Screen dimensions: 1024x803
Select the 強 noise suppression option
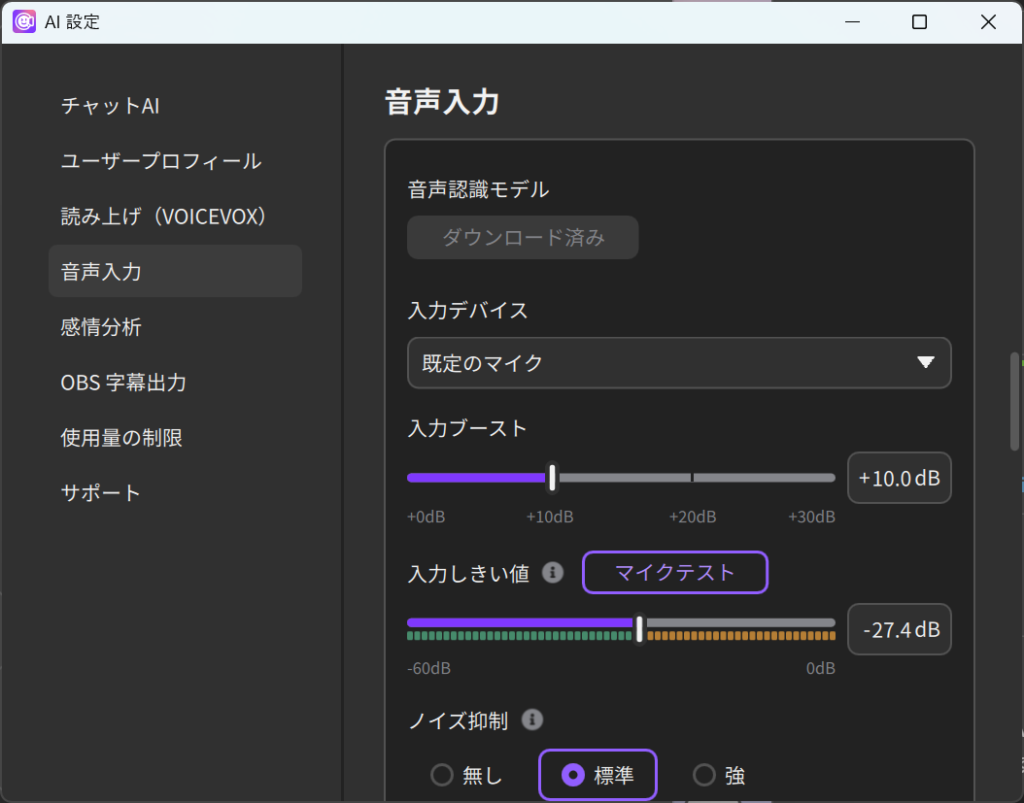pyautogui.click(x=719, y=776)
